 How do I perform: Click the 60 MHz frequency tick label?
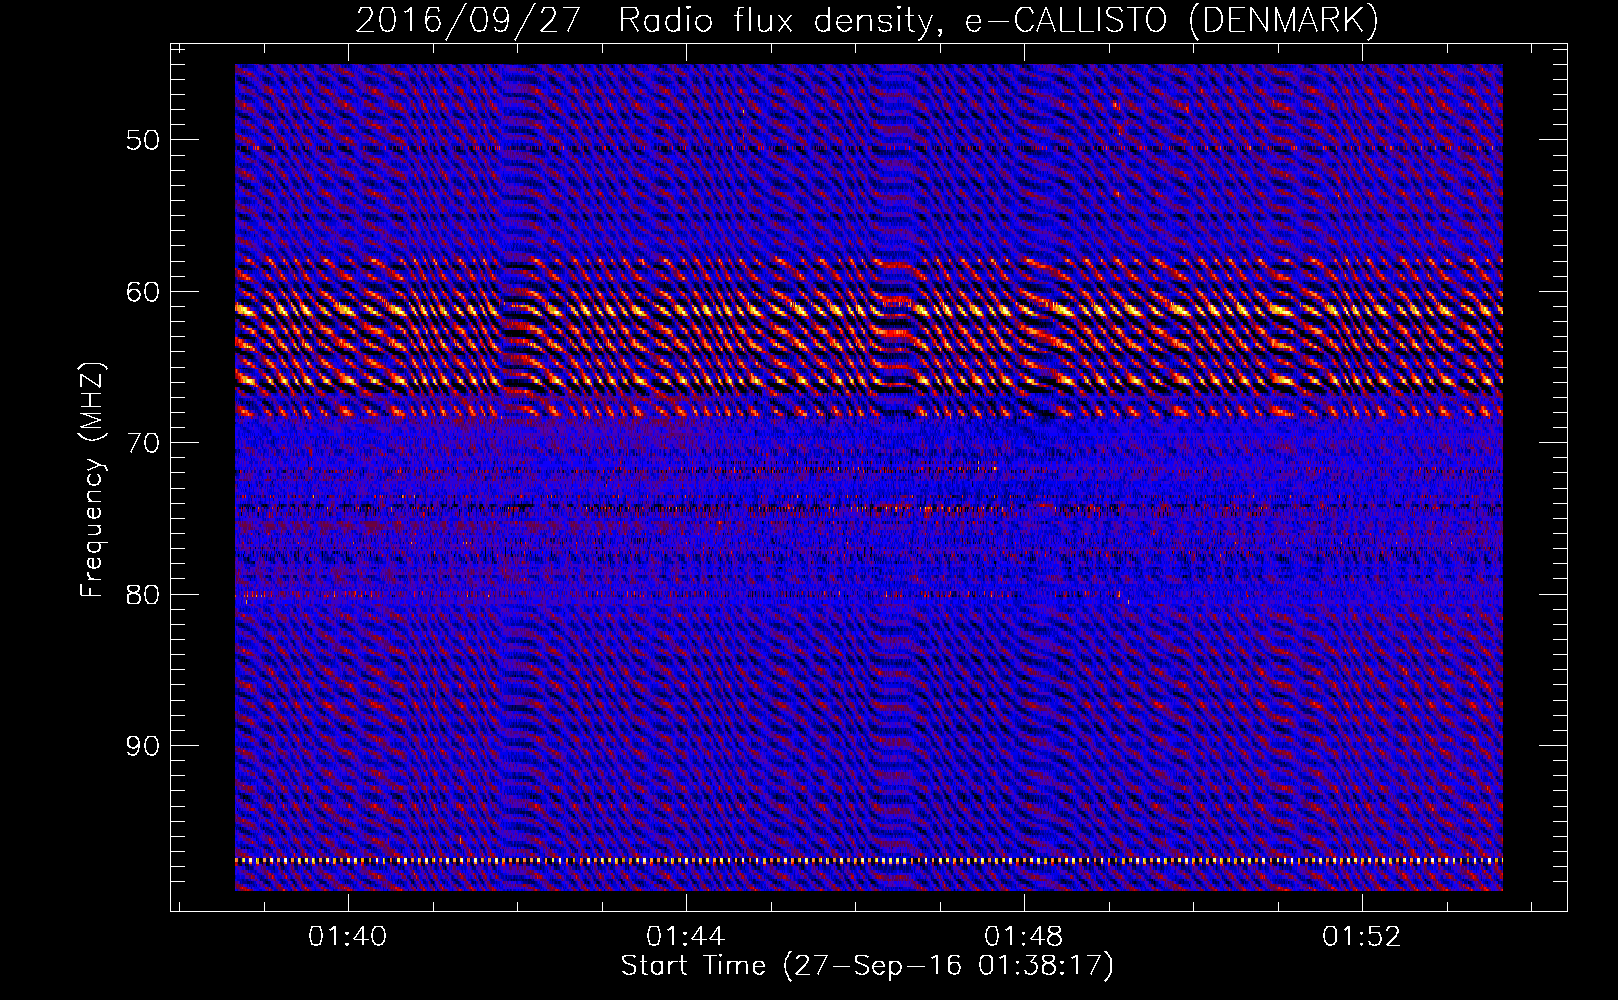(143, 292)
